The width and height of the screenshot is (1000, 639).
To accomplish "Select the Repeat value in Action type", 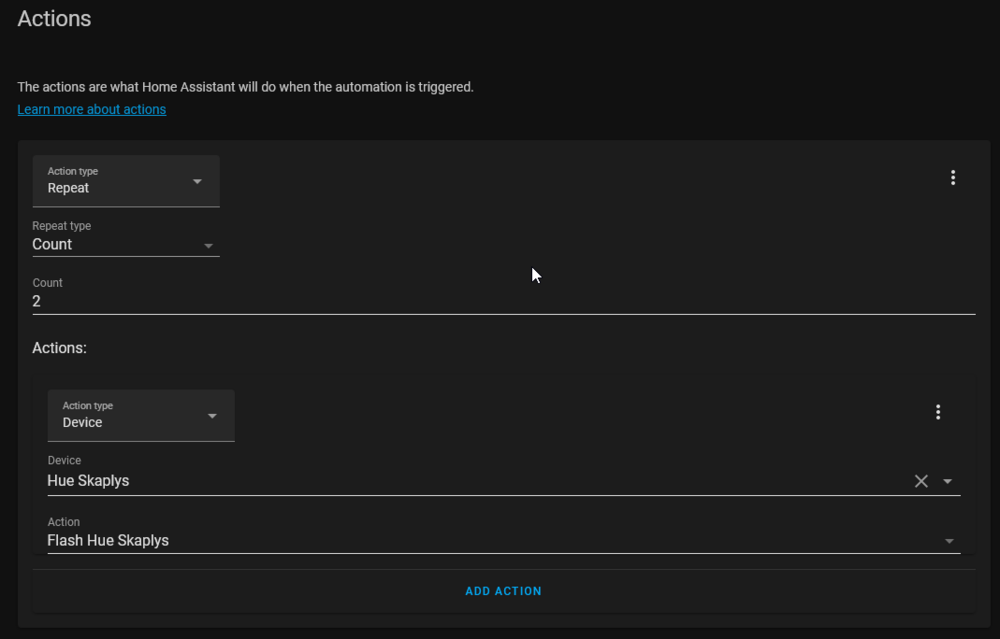I will point(69,188).
